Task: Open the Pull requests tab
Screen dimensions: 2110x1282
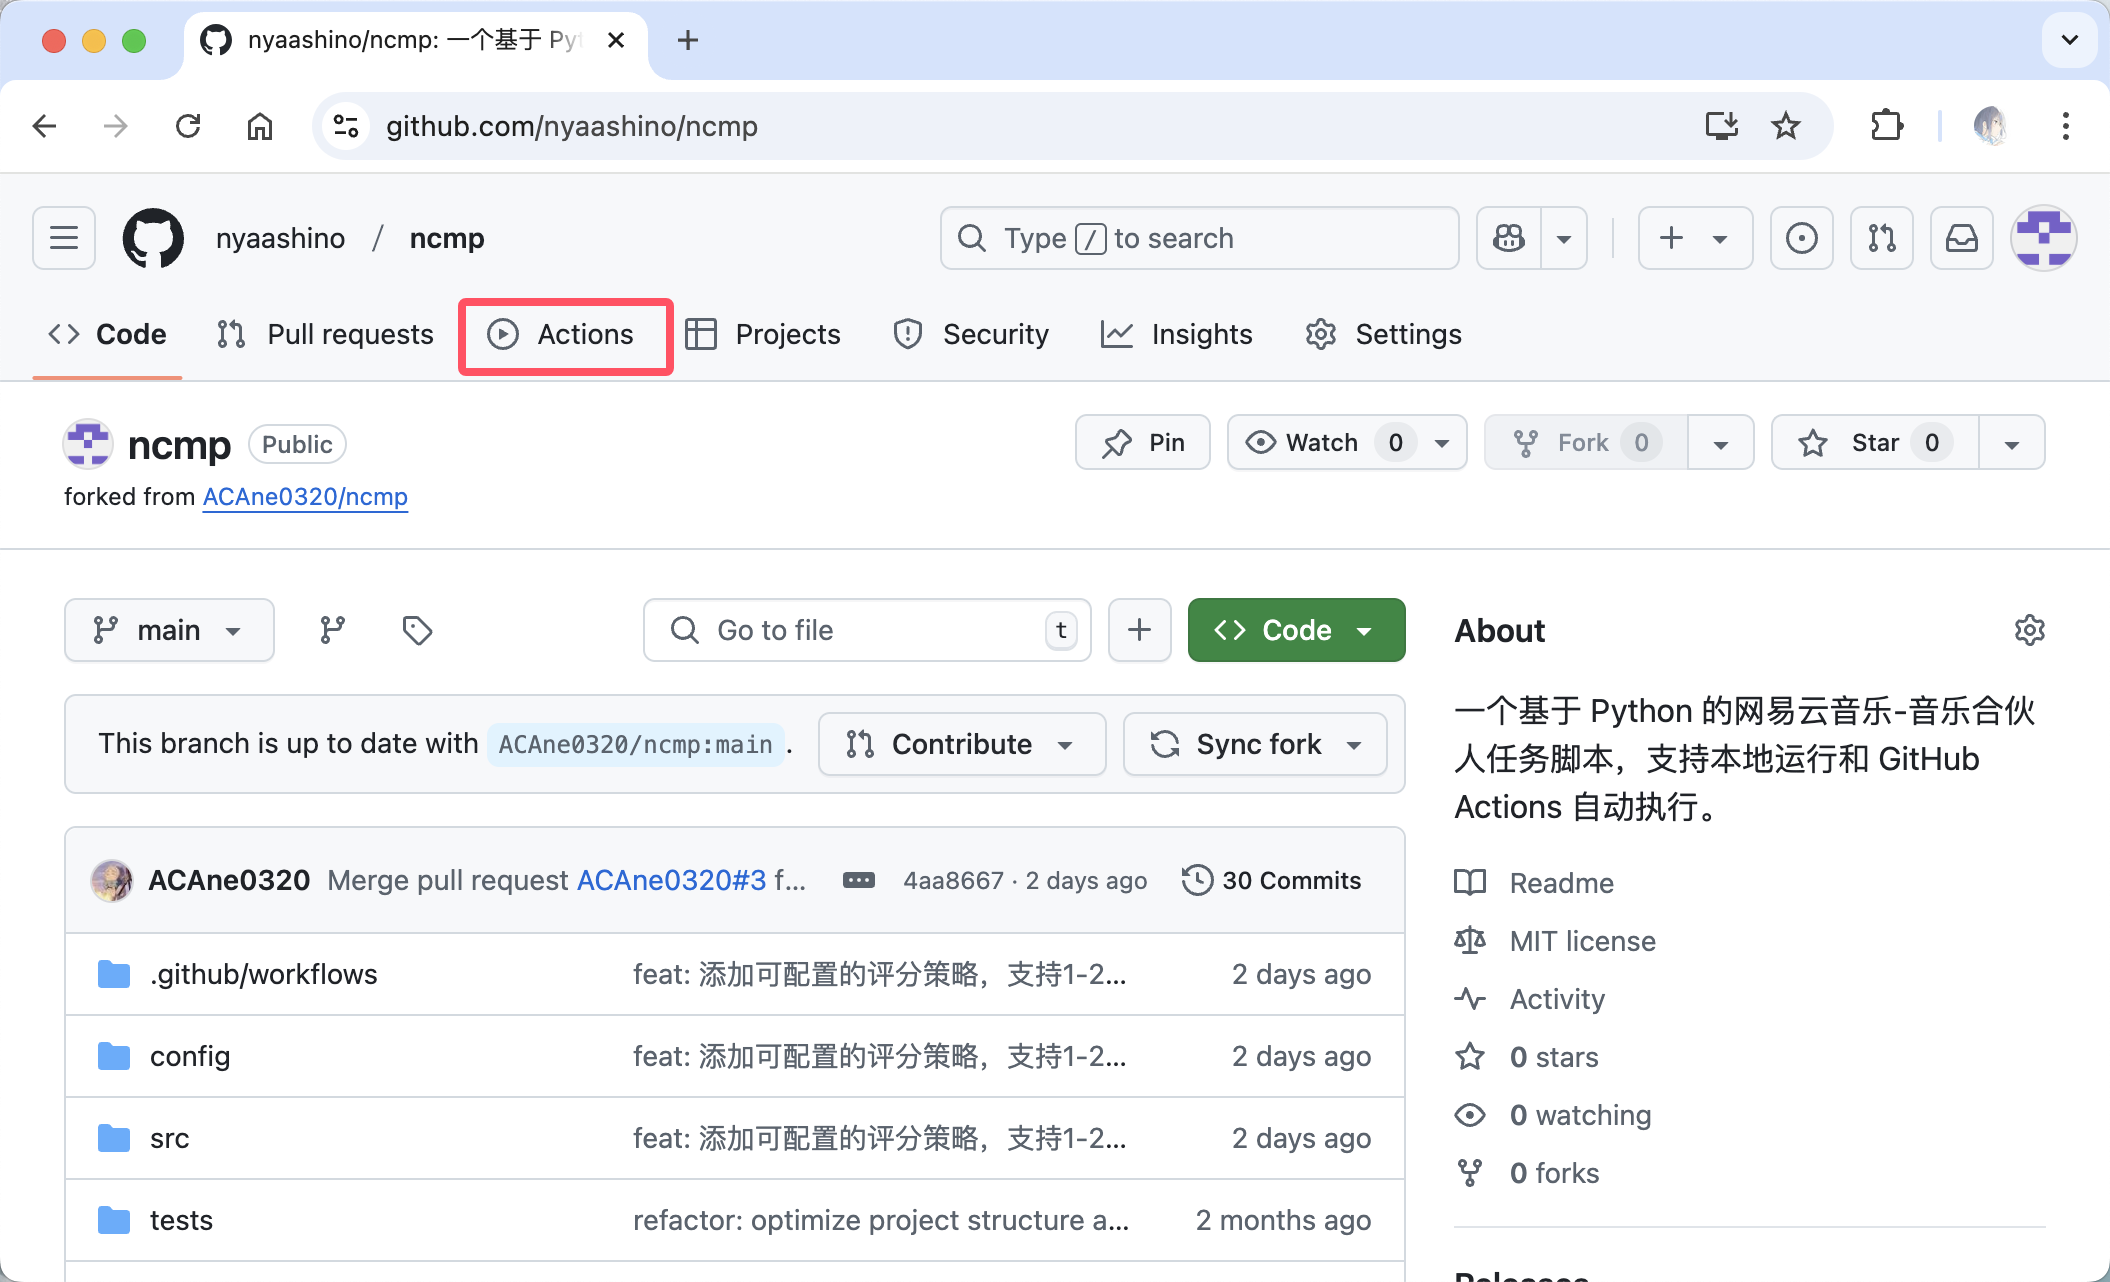Action: coord(325,334)
